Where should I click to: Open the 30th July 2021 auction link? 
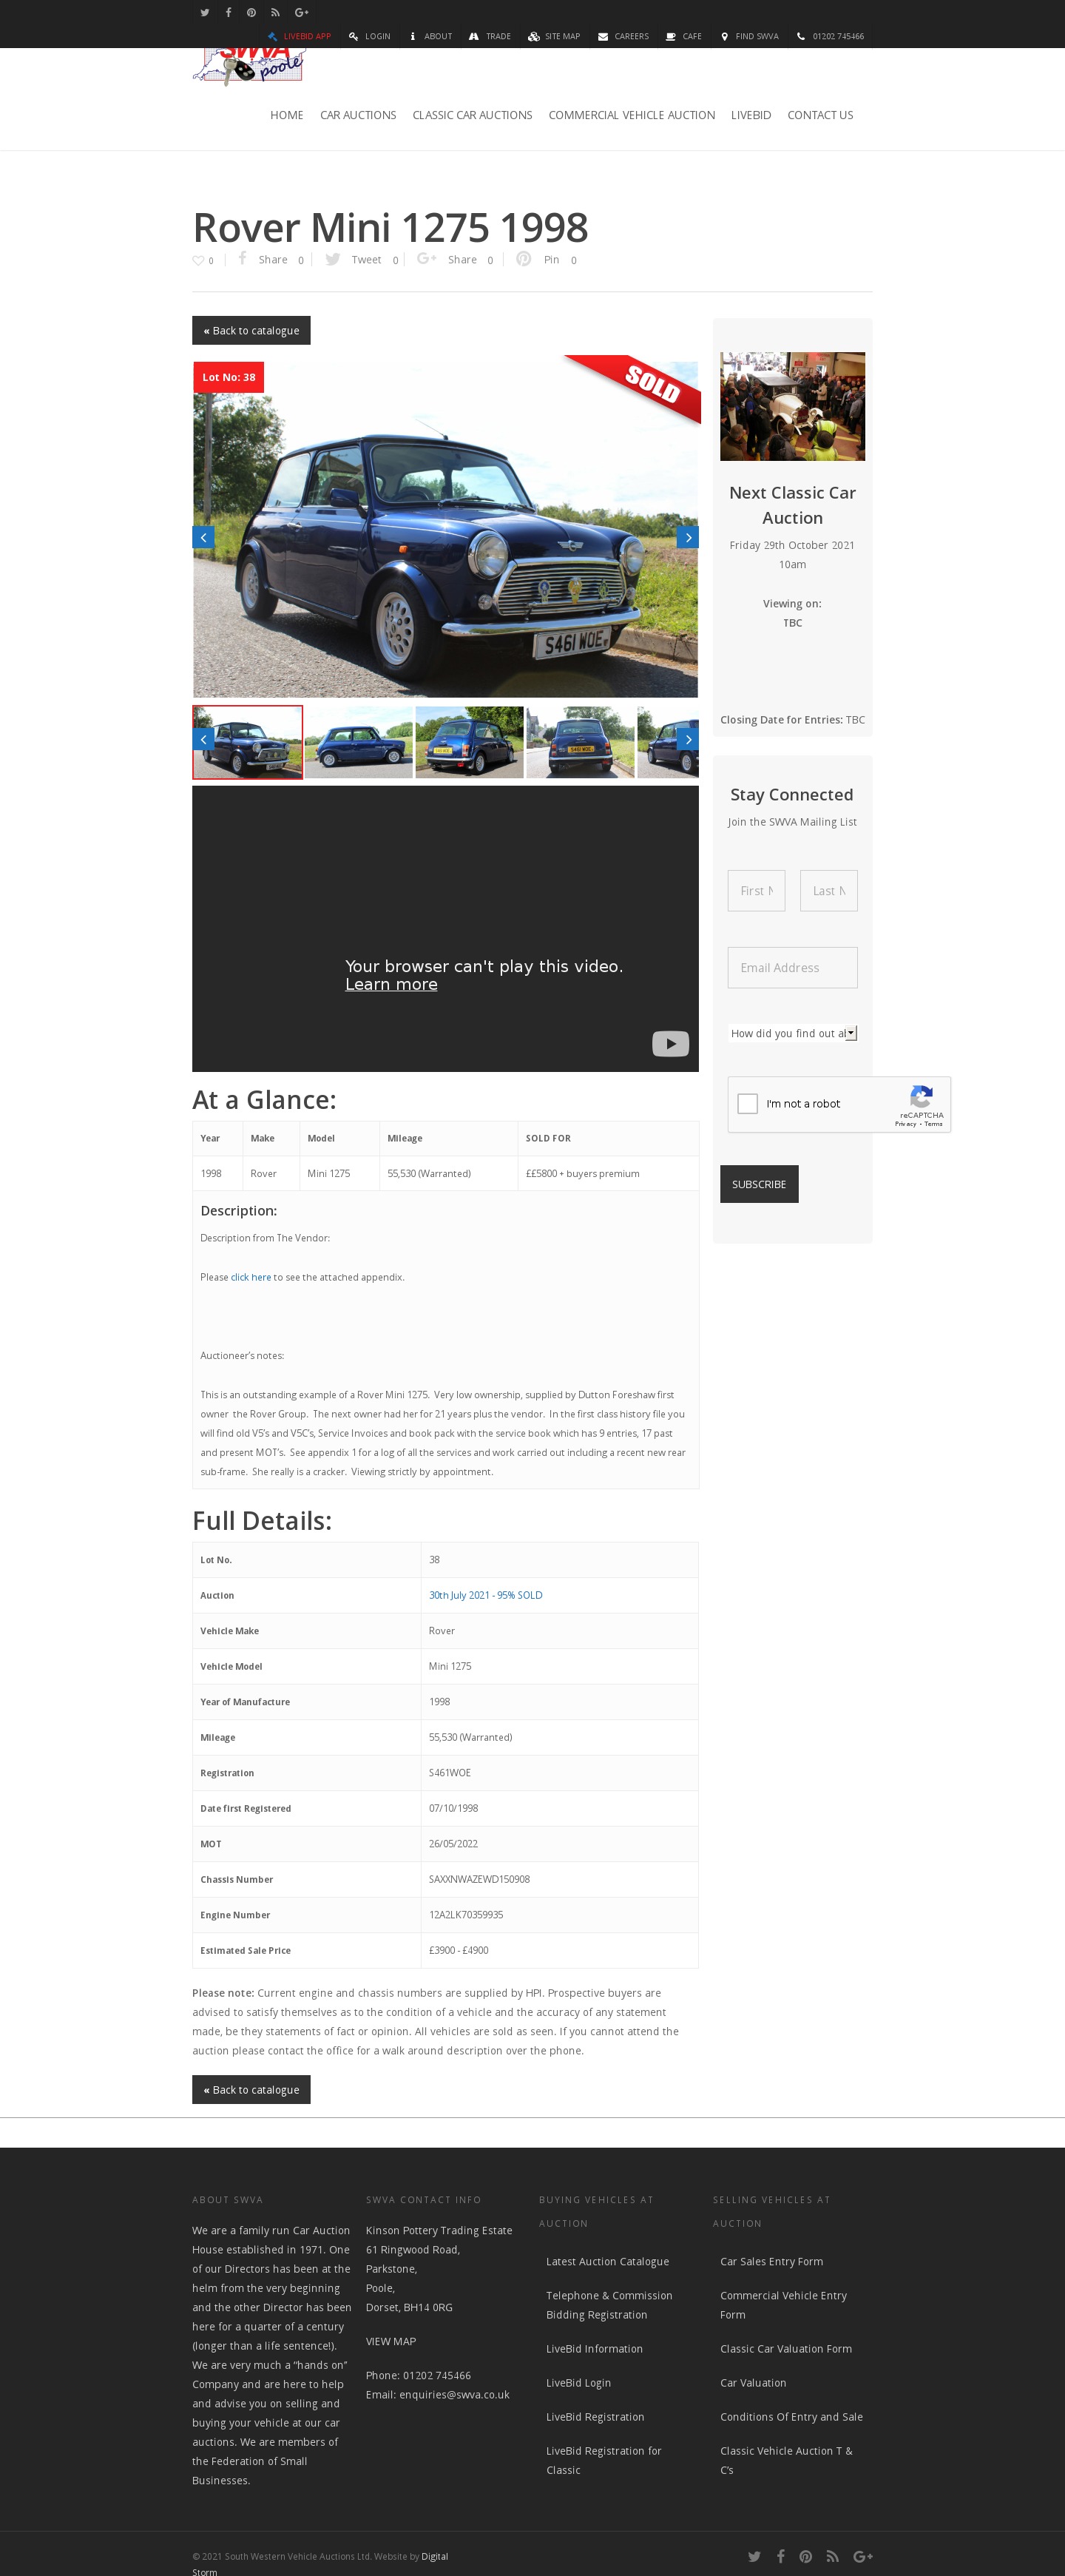pos(486,1595)
